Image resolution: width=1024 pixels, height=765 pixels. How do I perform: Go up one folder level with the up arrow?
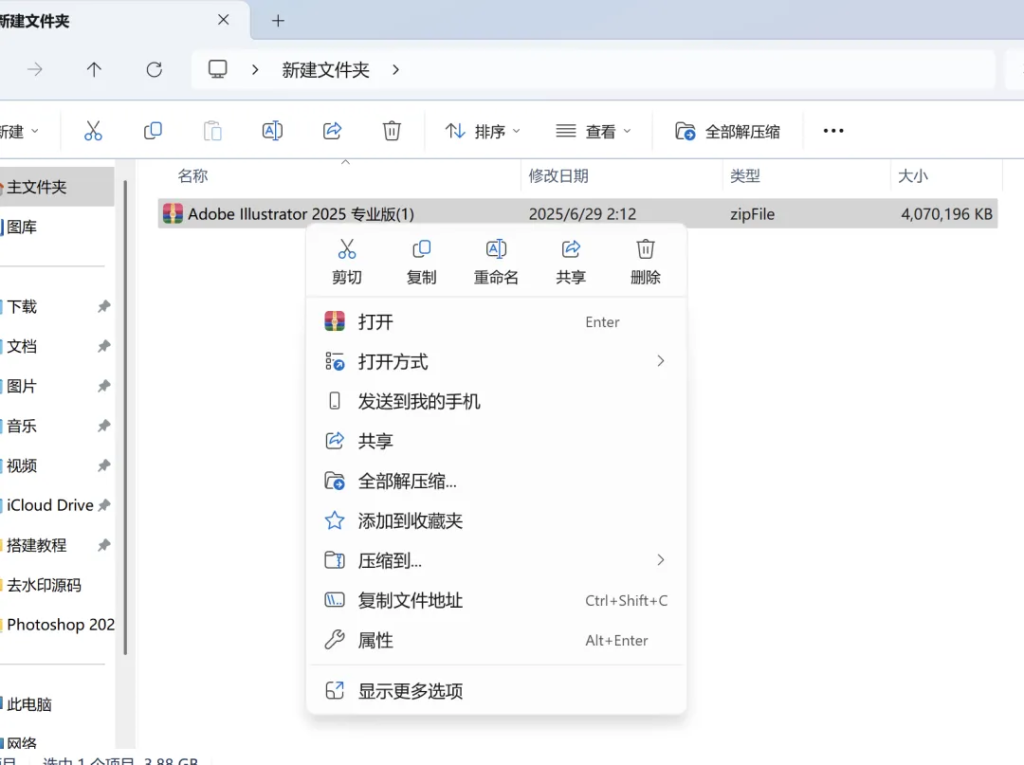click(x=94, y=69)
